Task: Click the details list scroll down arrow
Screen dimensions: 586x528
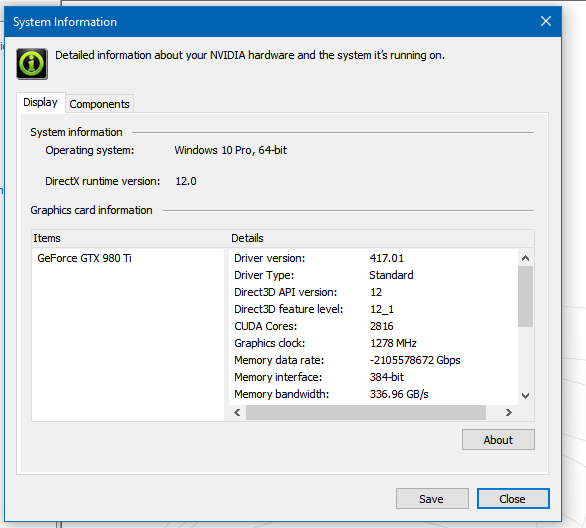Action: click(x=525, y=396)
